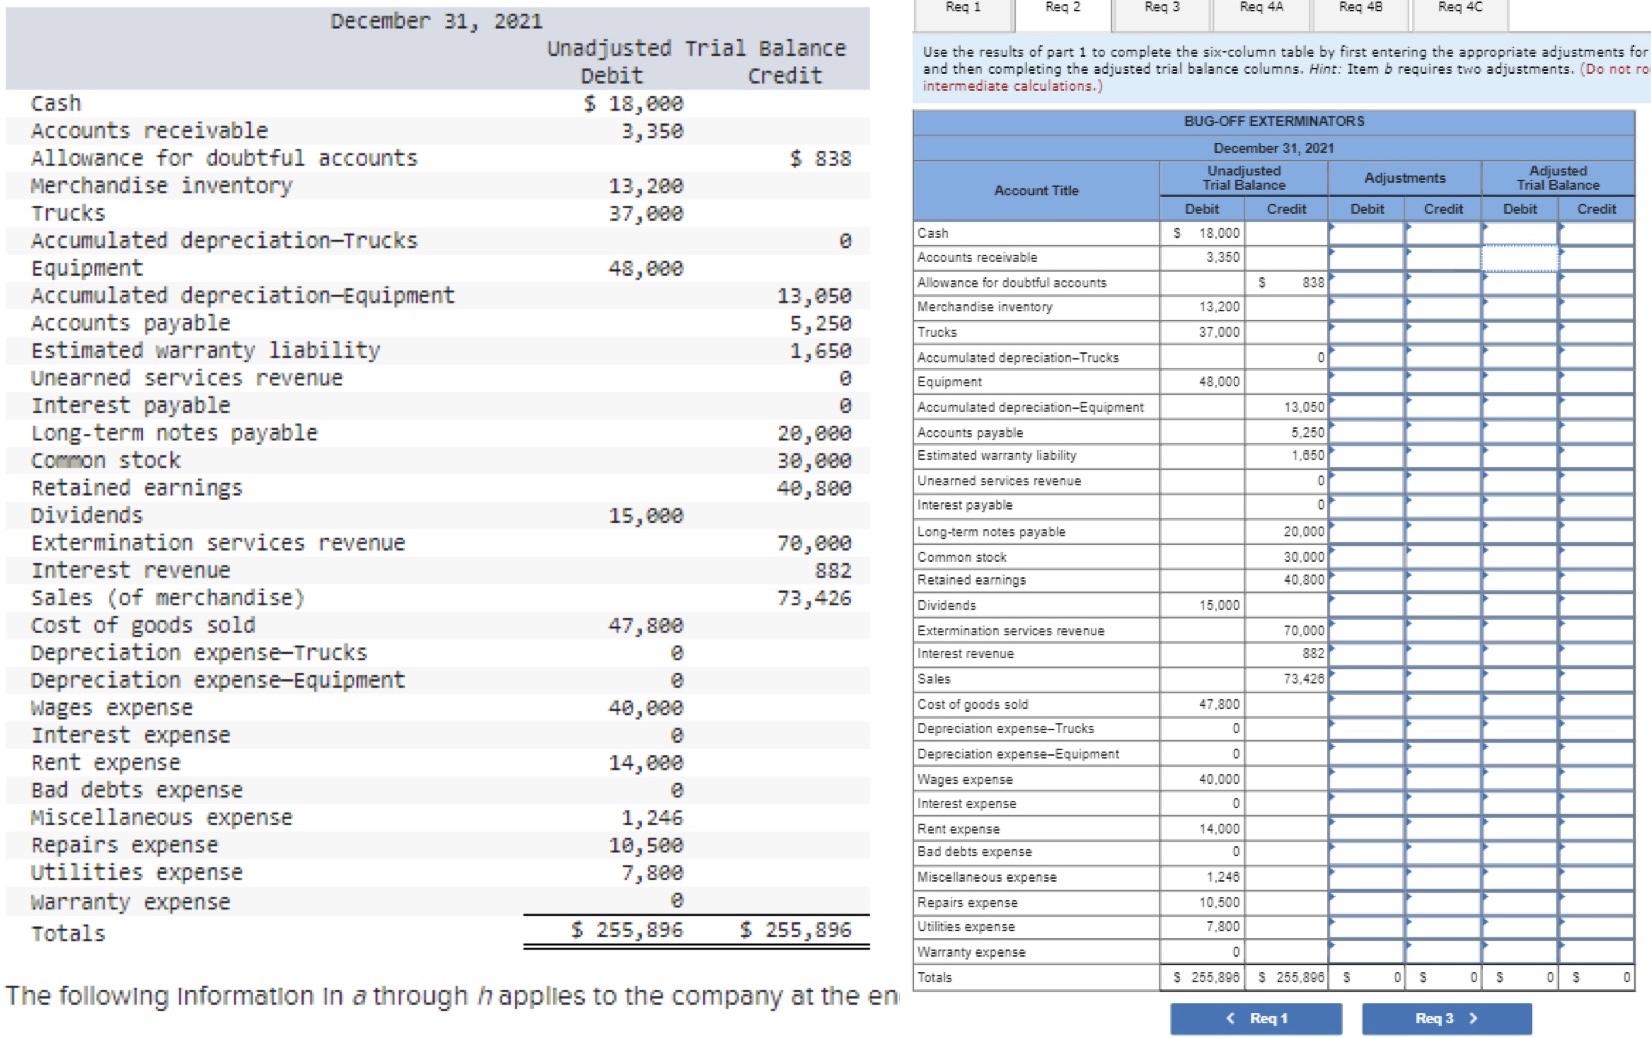Click Adjusted debit cell for Trucks row
This screenshot has width=1651, height=1038.
(1520, 332)
